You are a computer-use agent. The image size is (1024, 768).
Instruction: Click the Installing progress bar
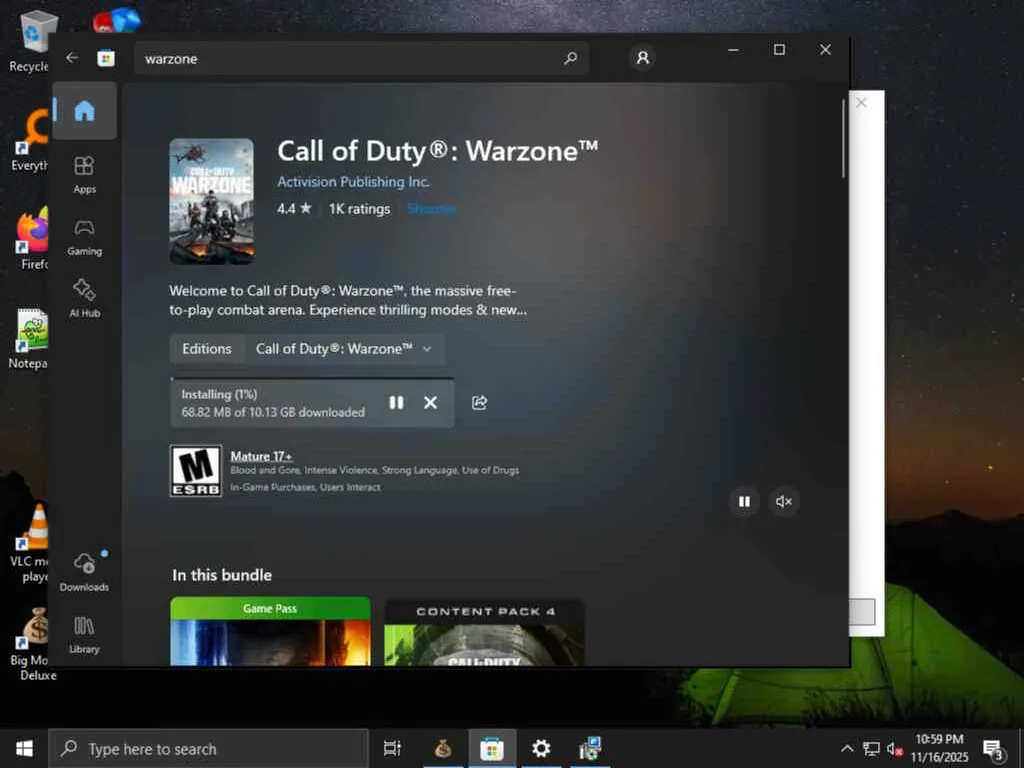coord(312,378)
